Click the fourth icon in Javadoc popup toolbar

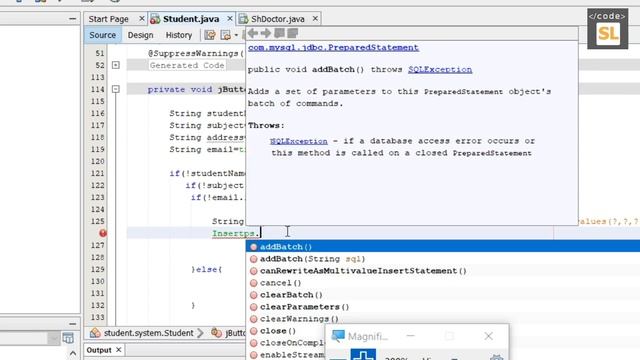click(293, 33)
